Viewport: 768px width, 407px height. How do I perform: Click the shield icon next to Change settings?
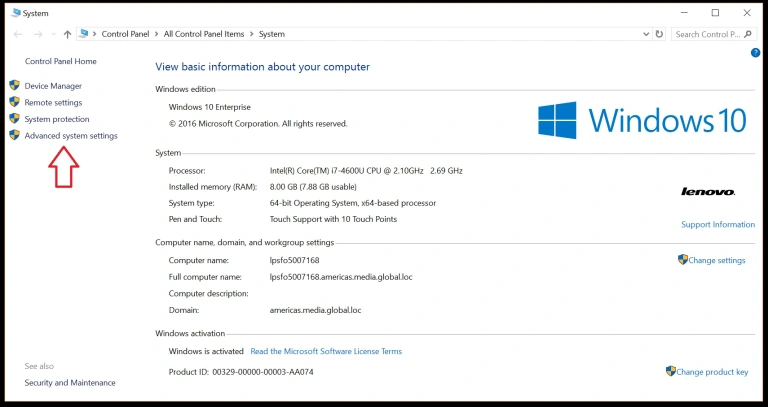coord(683,260)
